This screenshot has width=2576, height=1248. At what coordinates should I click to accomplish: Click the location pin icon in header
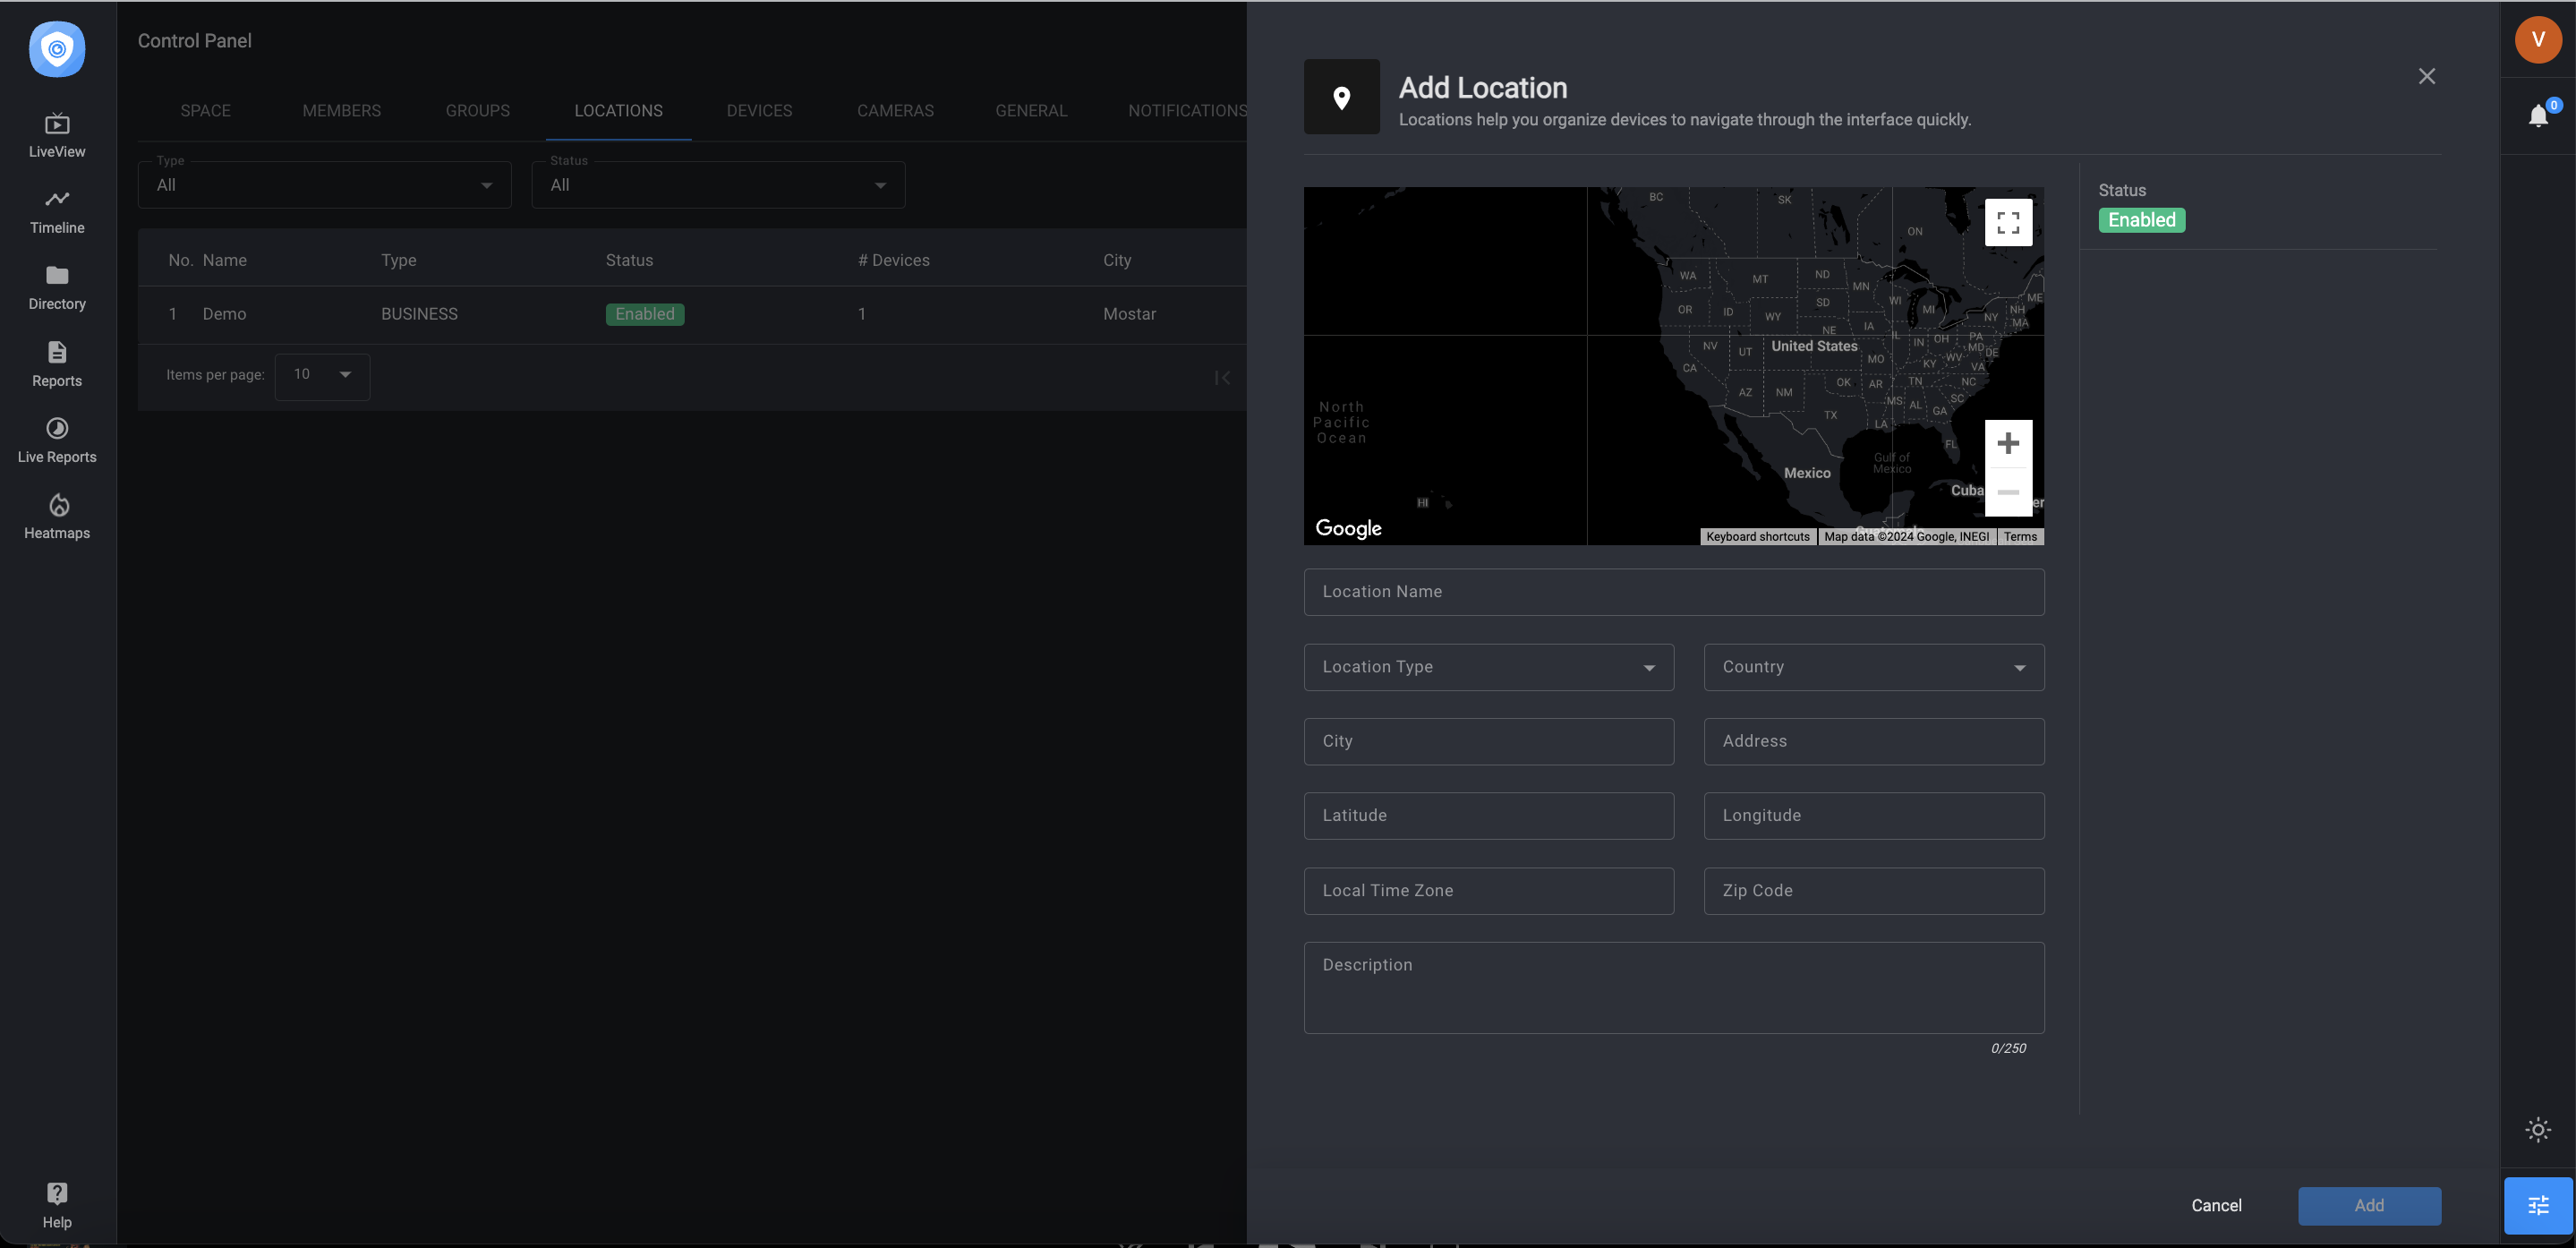(x=1342, y=97)
